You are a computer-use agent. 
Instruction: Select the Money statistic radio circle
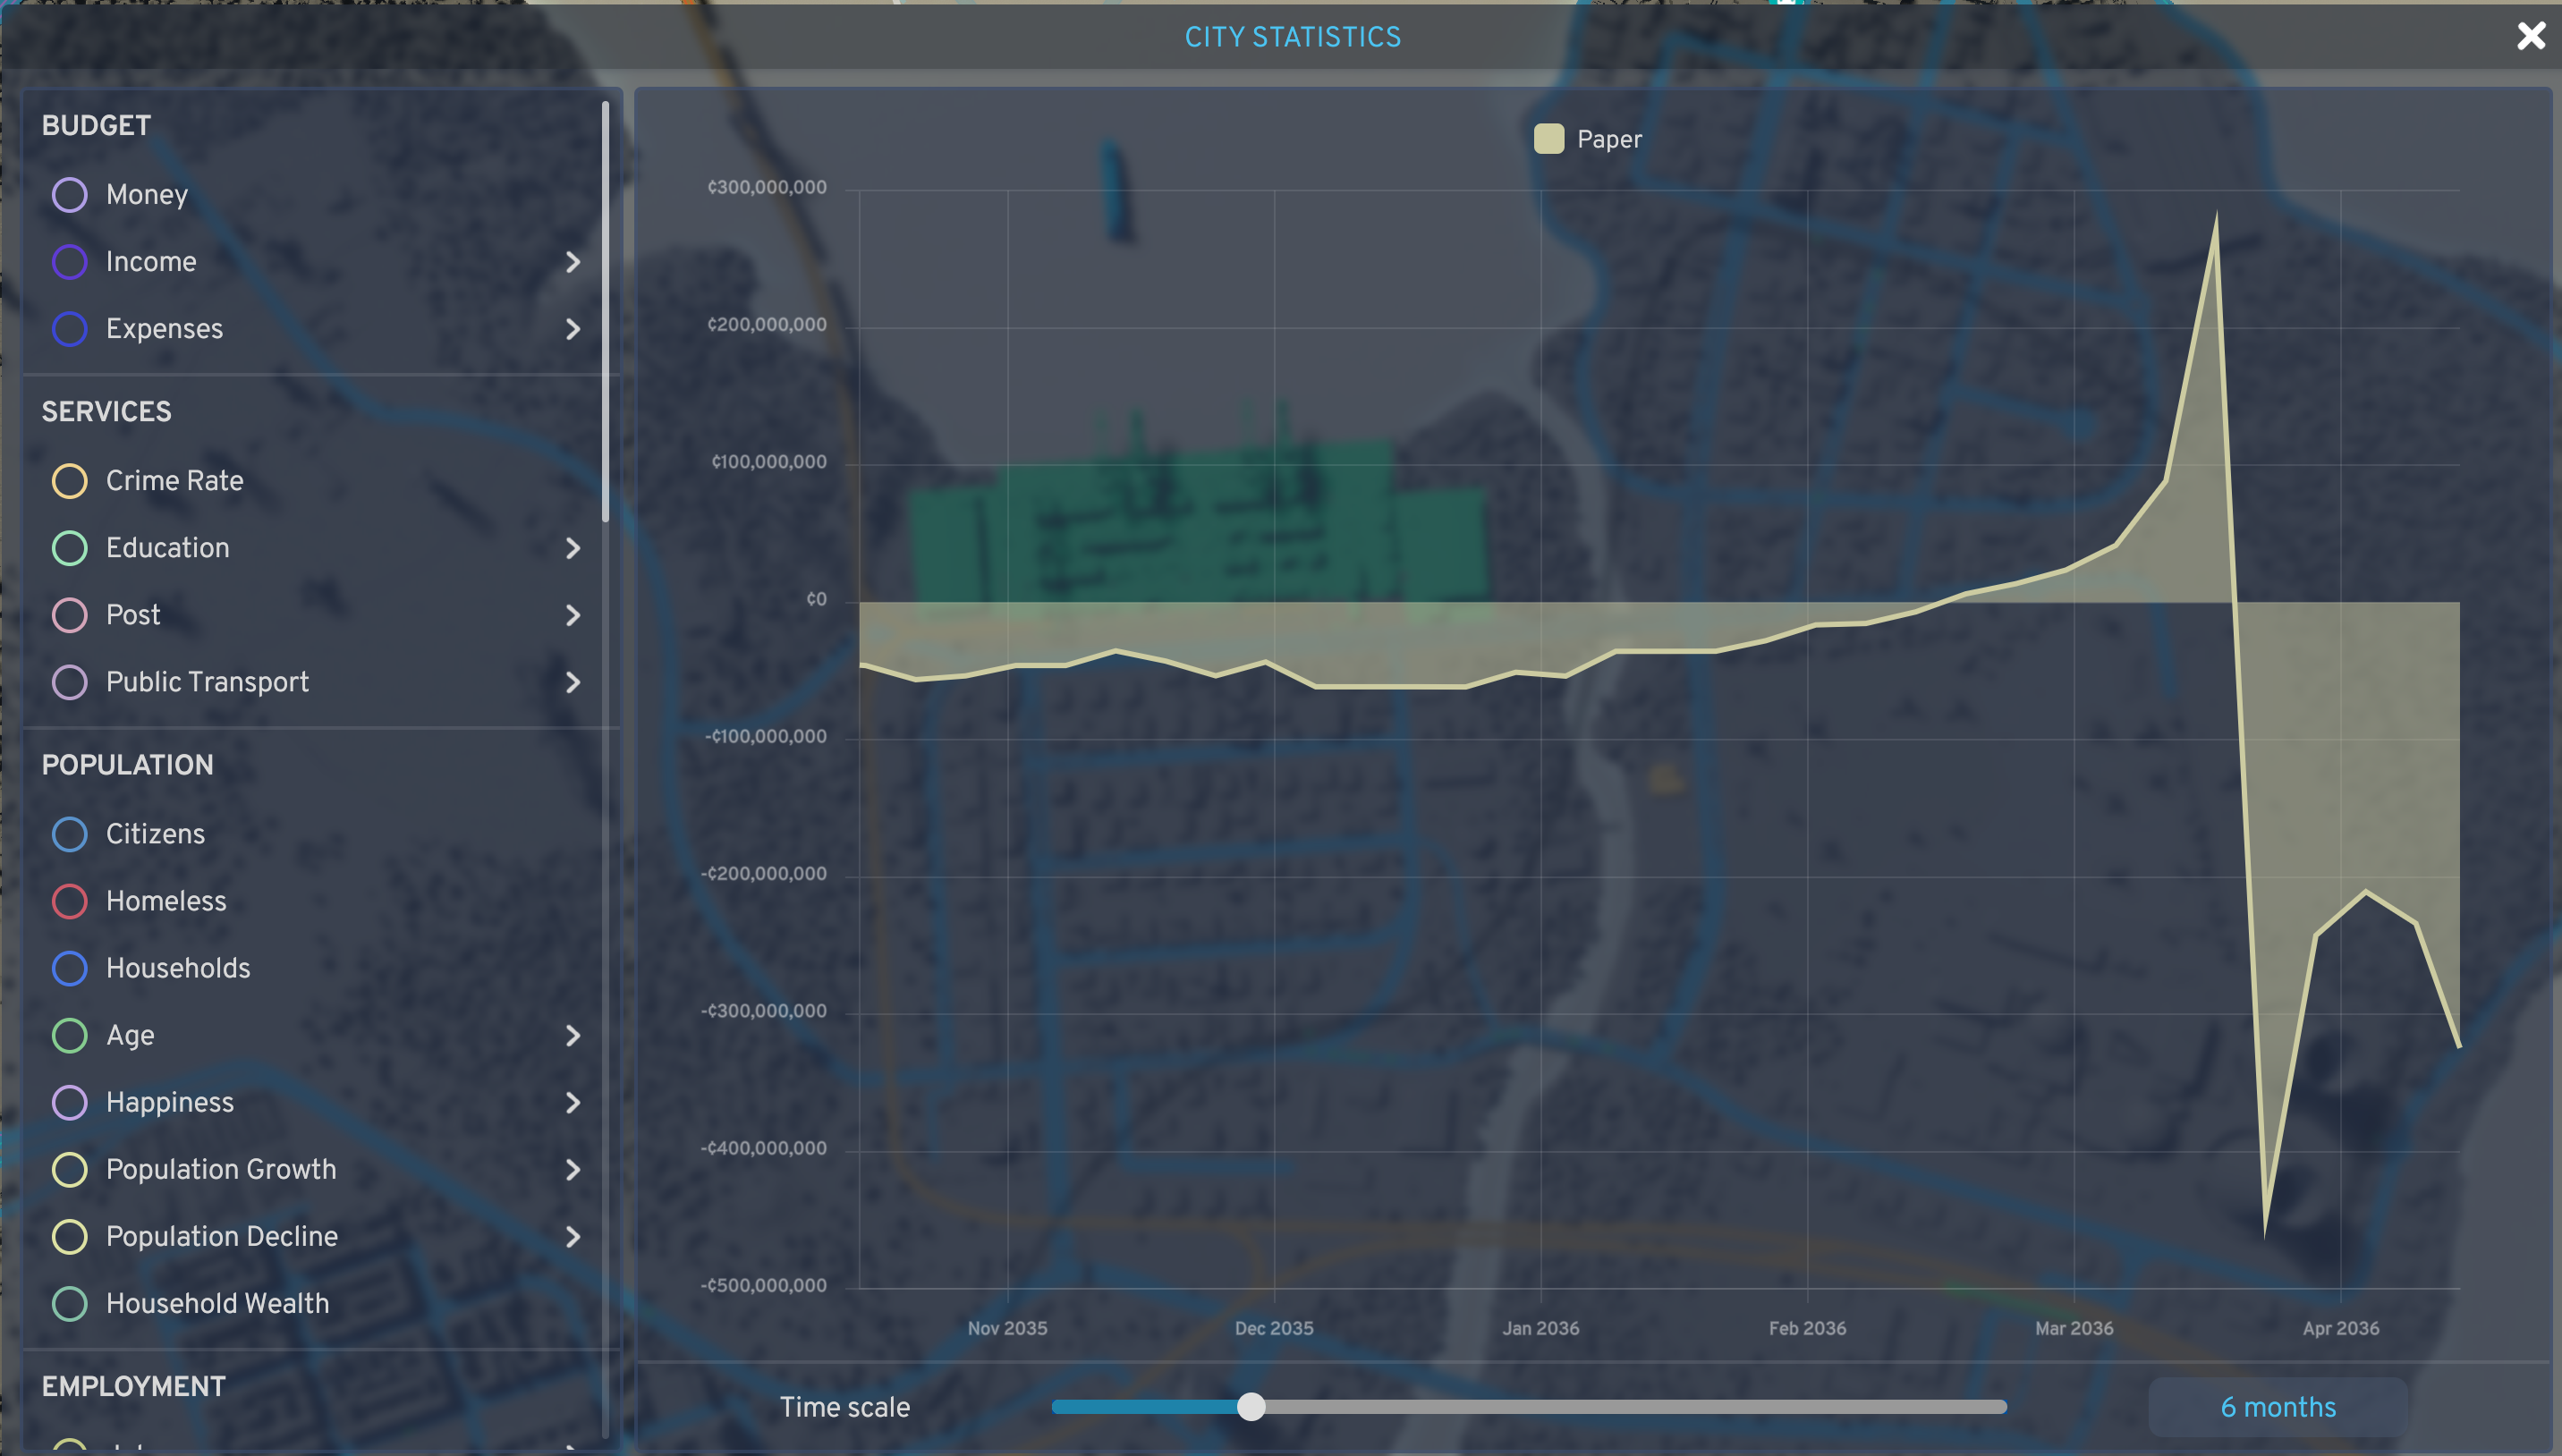(x=69, y=195)
